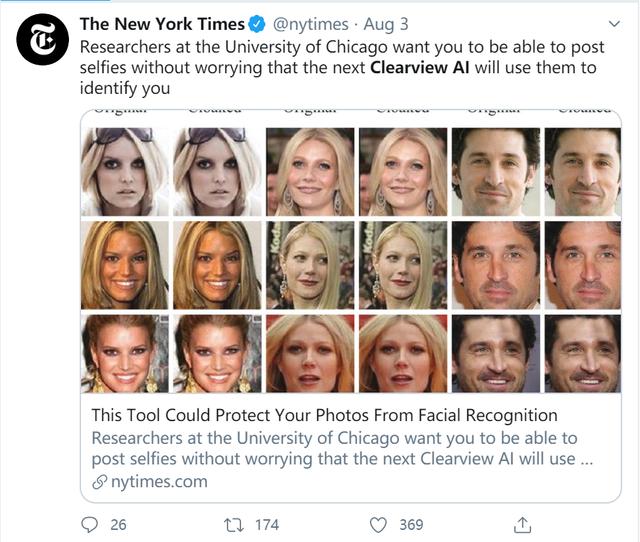Click the 26 replies count

pos(118,524)
